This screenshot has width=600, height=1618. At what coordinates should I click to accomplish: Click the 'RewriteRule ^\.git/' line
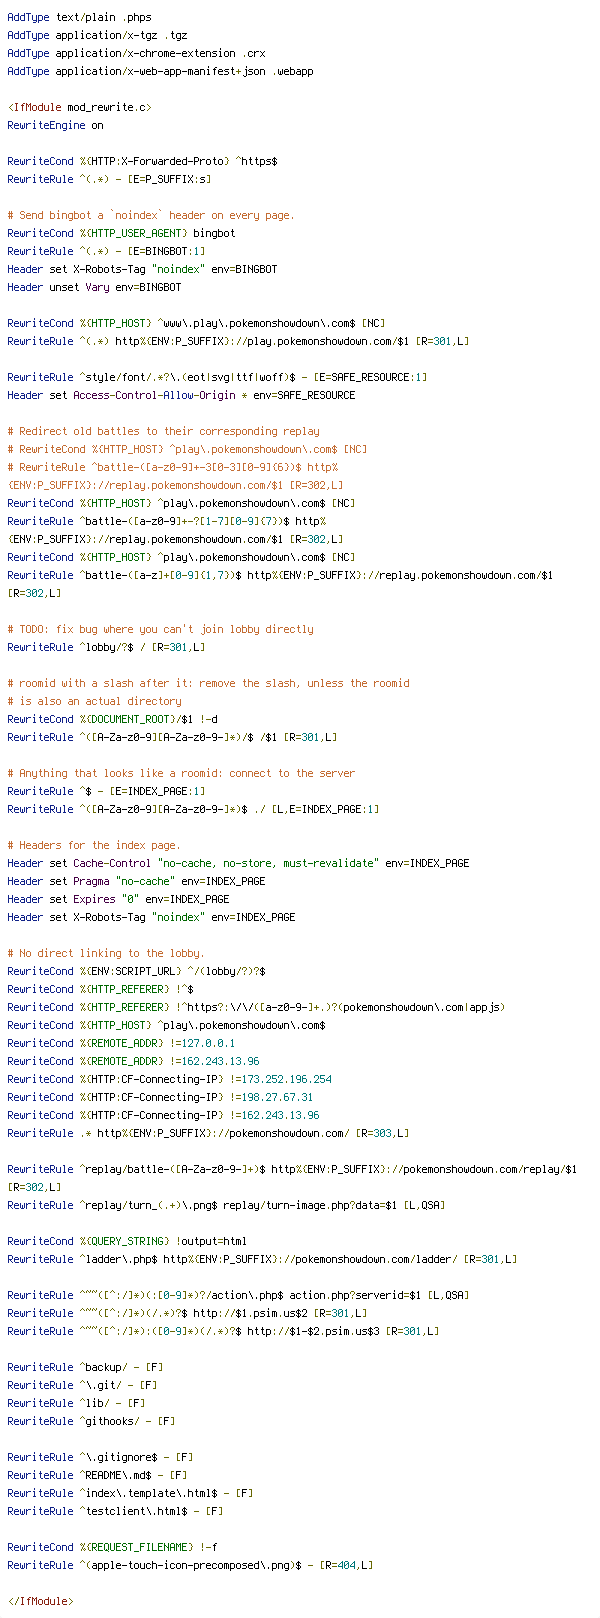click(x=82, y=1385)
